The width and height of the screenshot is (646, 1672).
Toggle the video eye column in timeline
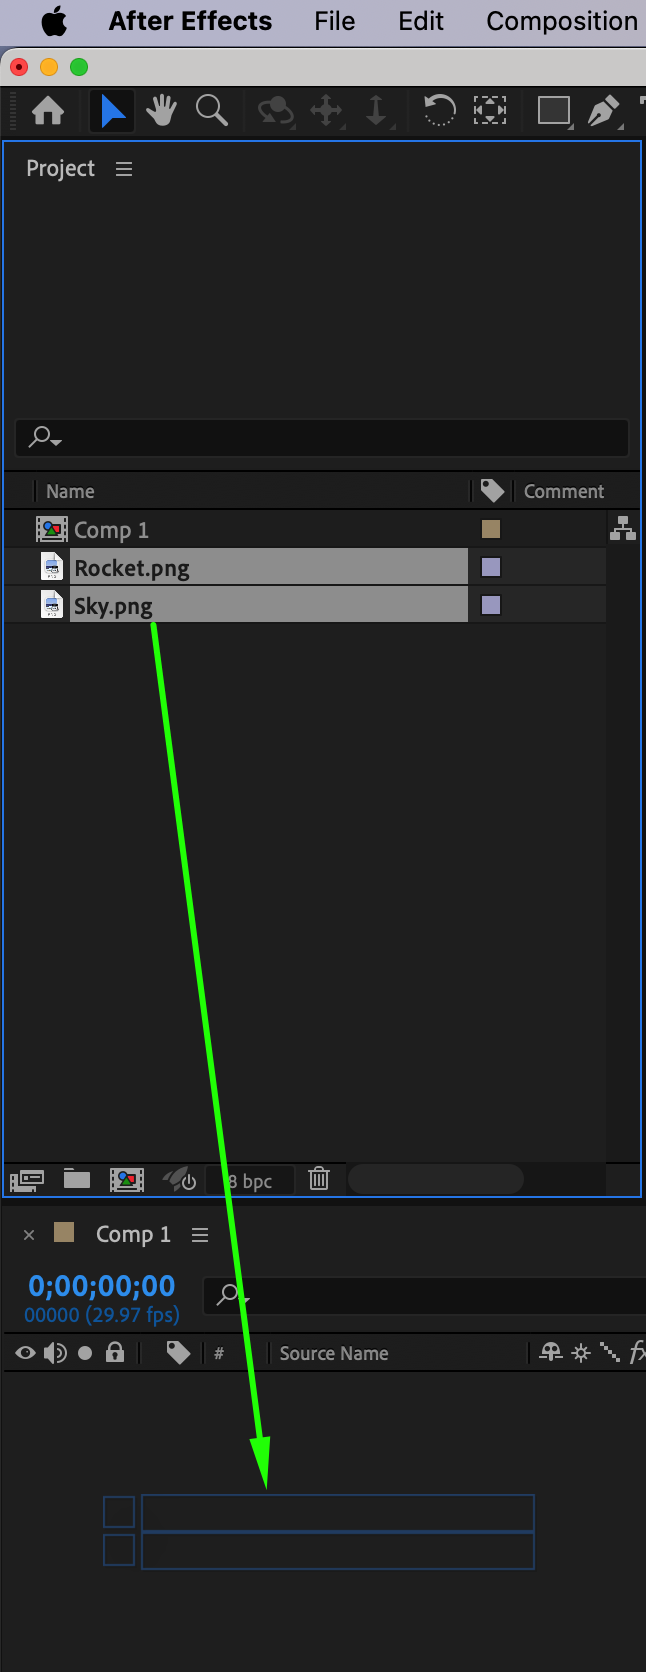coord(25,1353)
